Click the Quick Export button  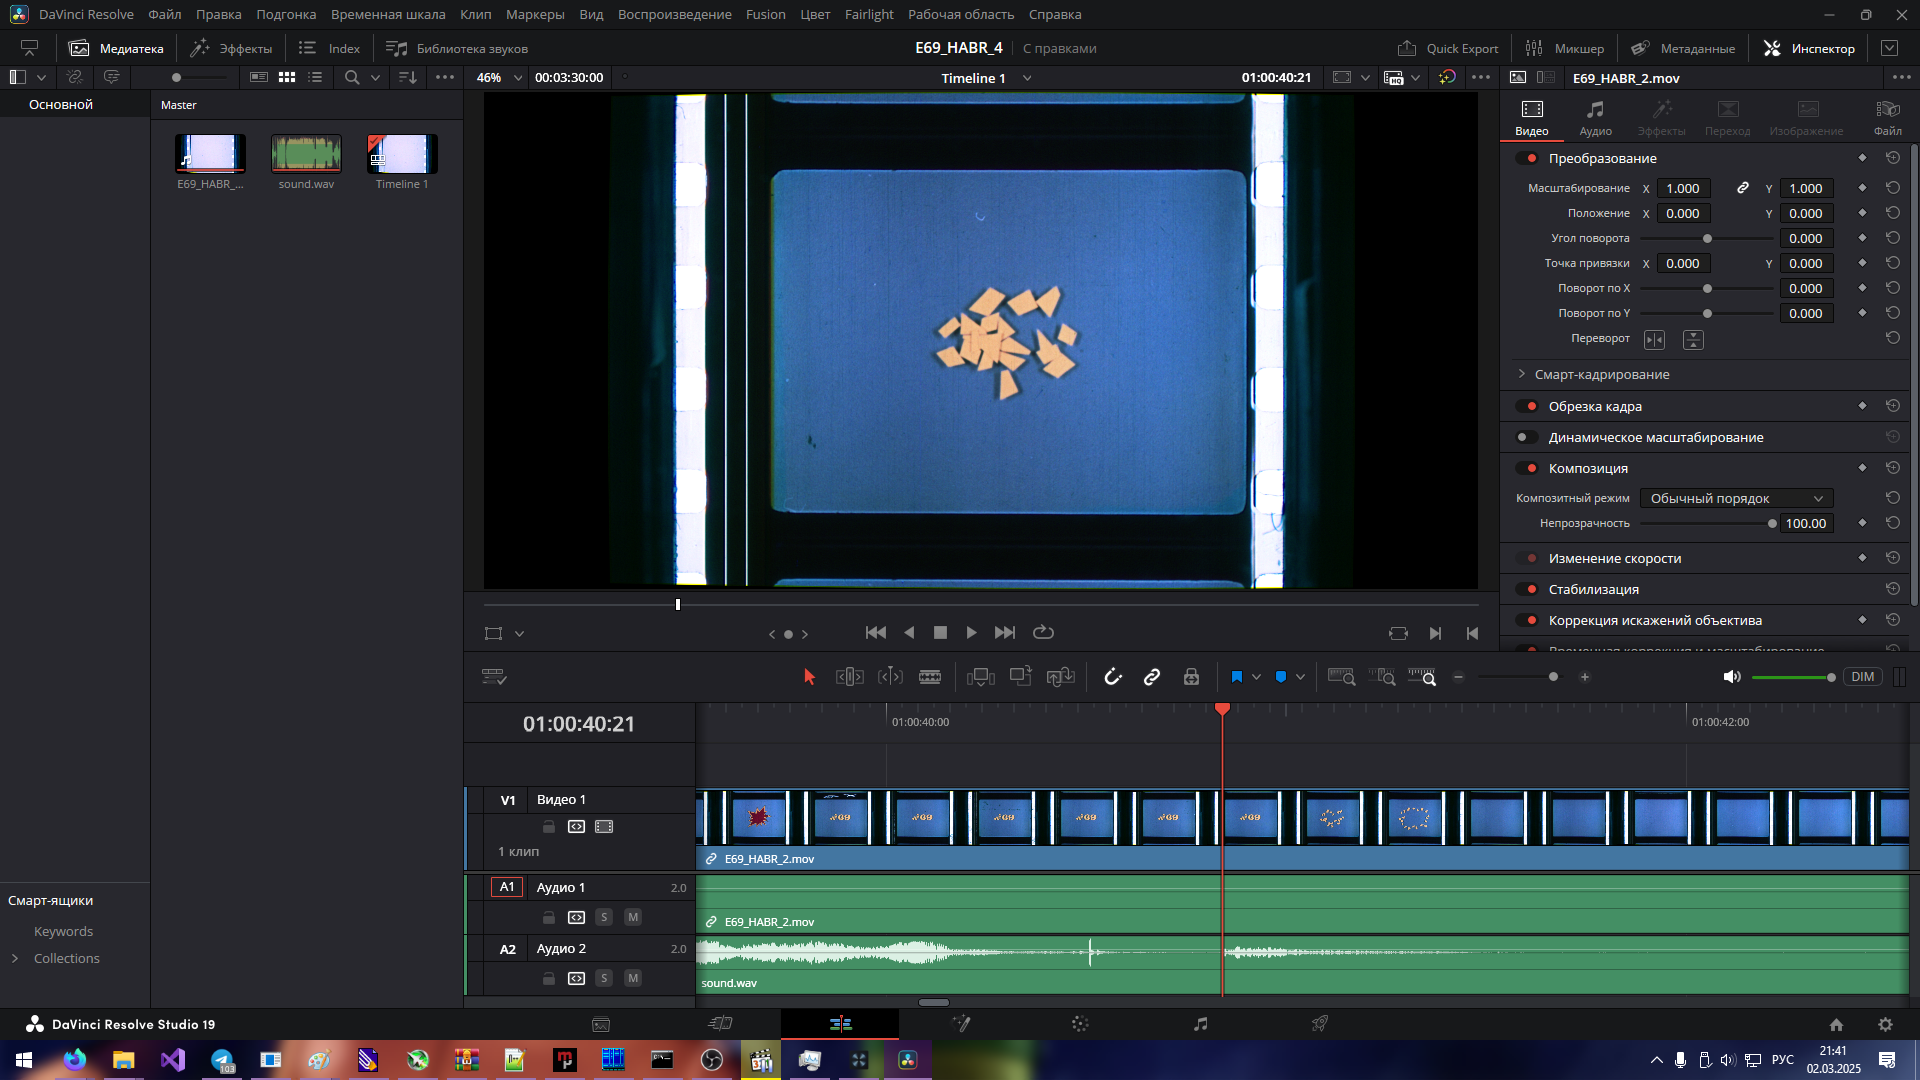click(1448, 48)
